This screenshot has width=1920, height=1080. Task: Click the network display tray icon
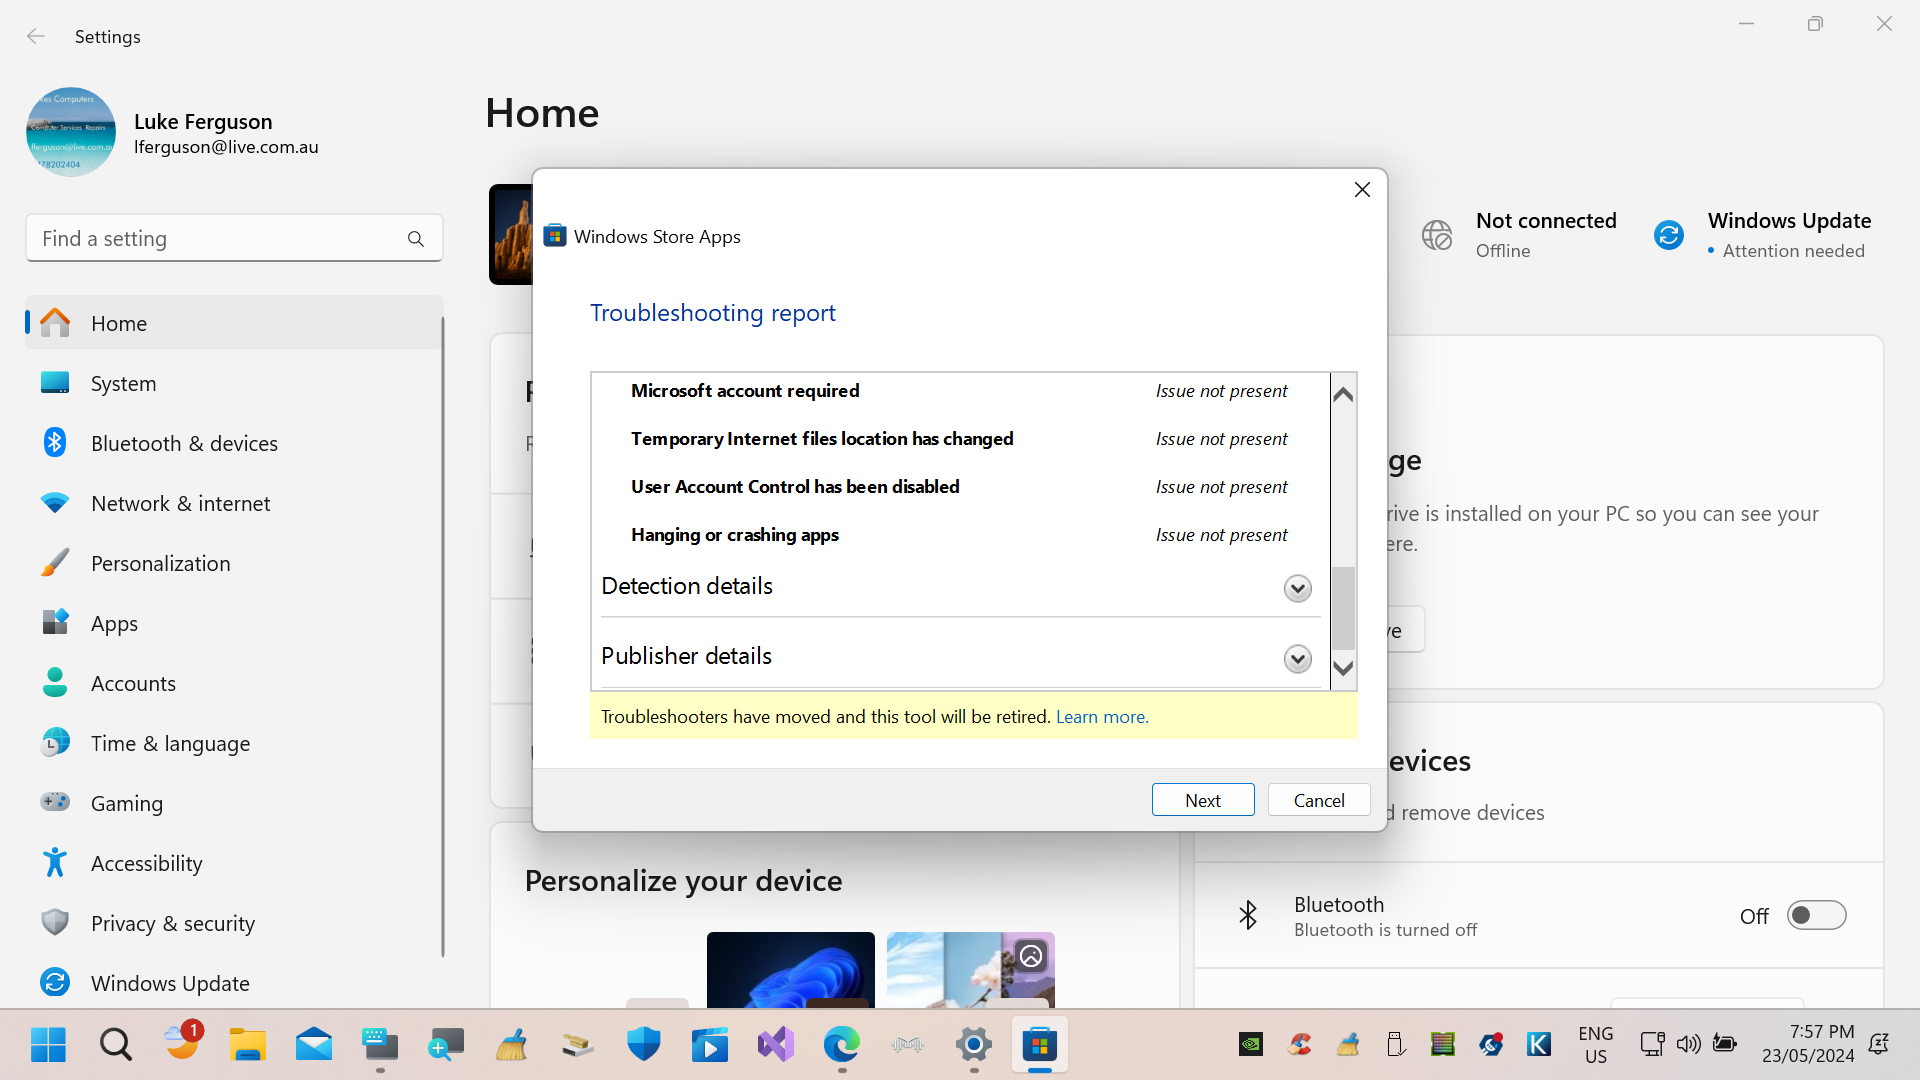tap(1652, 1045)
